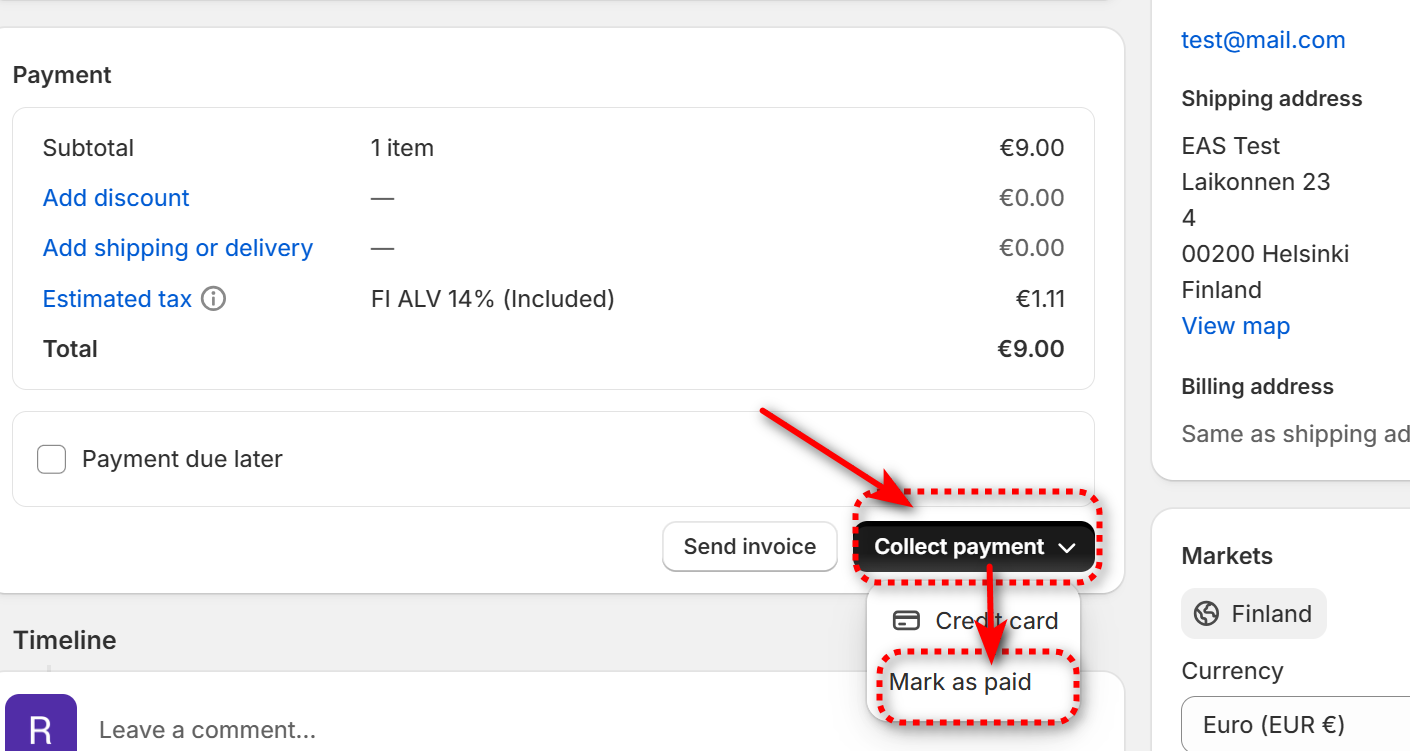The image size is (1410, 751).
Task: Choose the Credit card payment option
Action: click(995, 621)
